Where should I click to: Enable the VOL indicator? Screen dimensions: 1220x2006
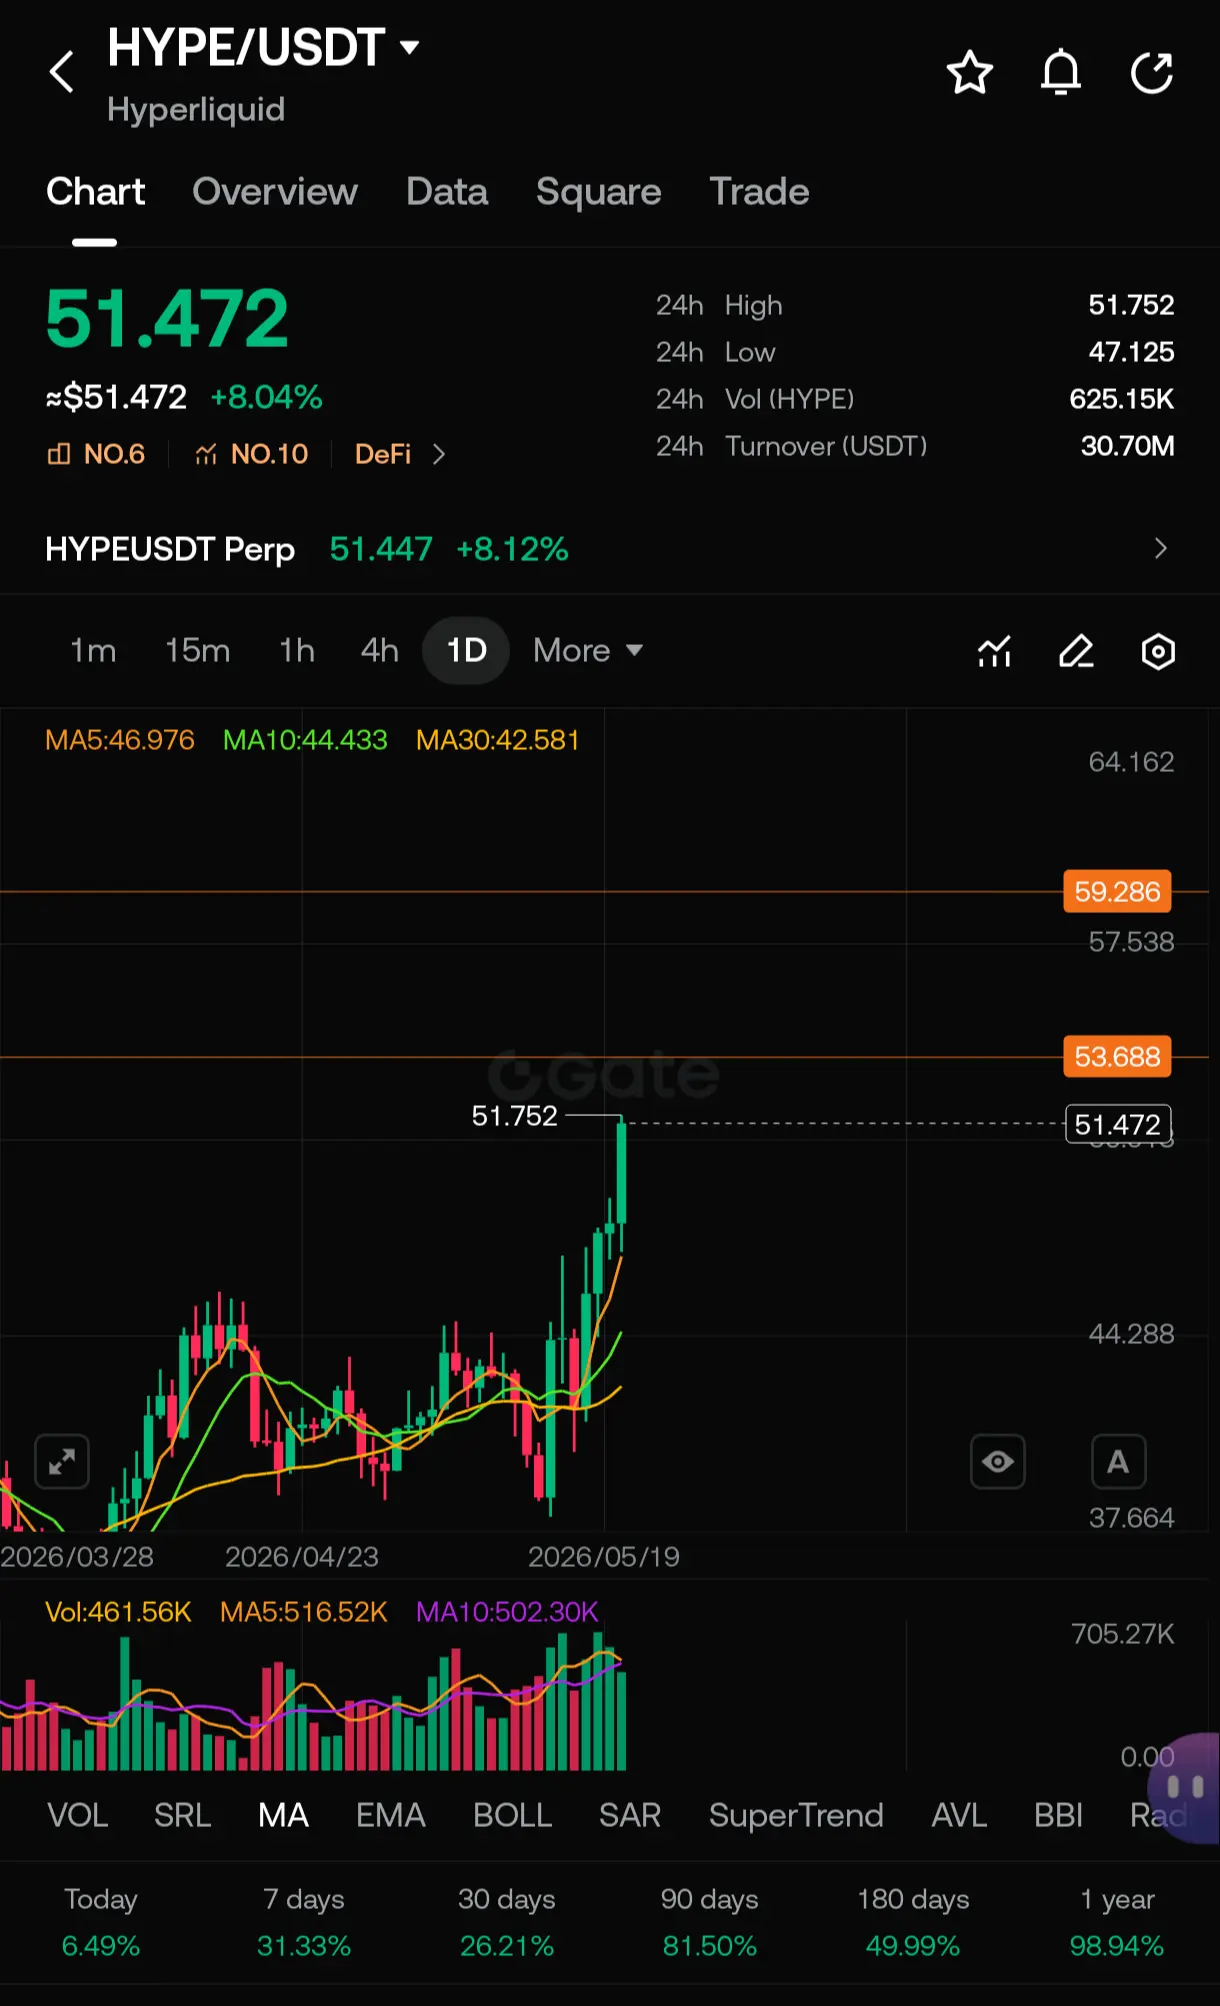tap(78, 1815)
